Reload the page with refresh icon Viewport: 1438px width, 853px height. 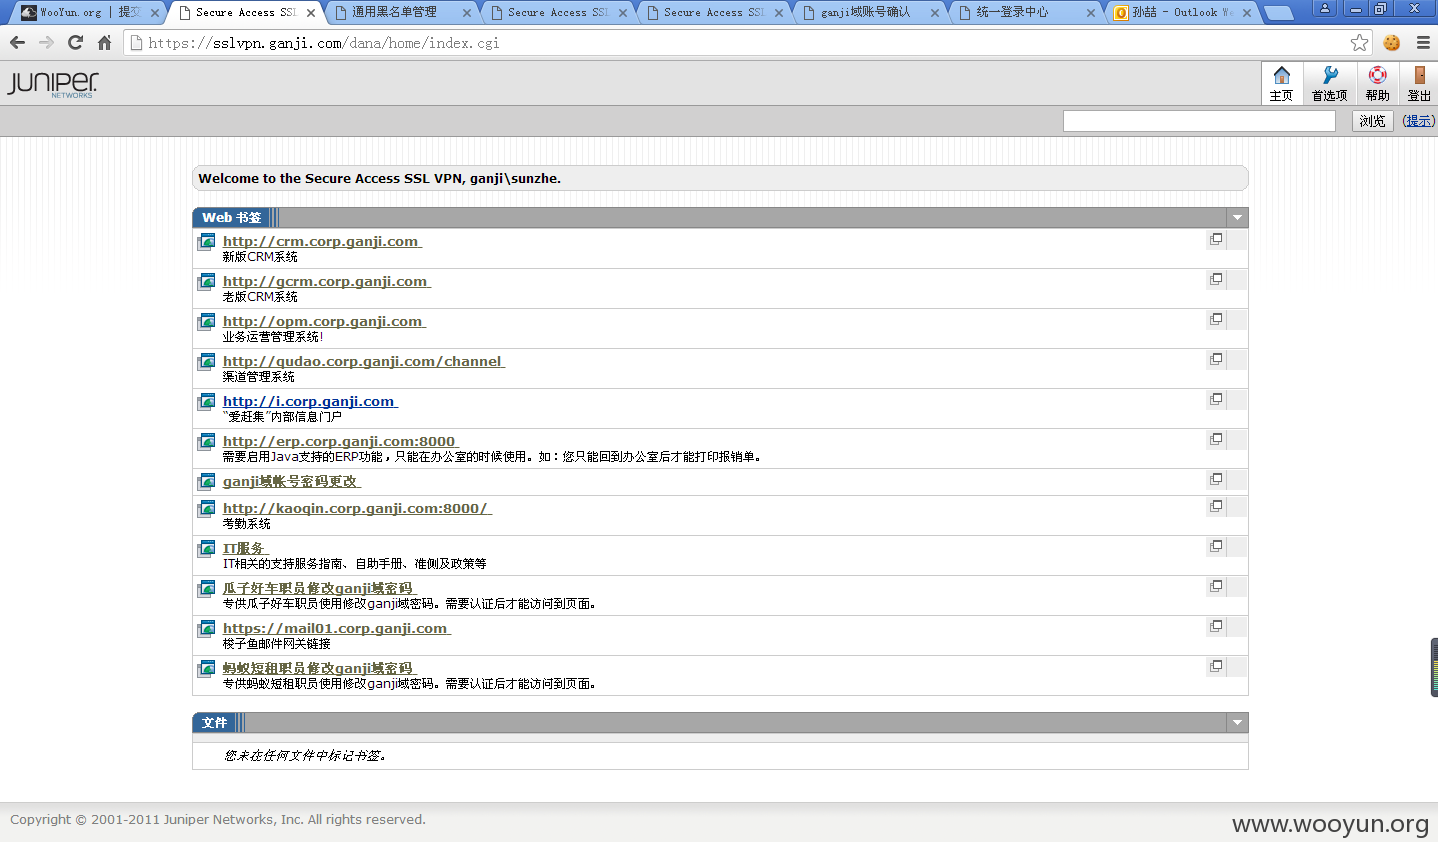75,42
